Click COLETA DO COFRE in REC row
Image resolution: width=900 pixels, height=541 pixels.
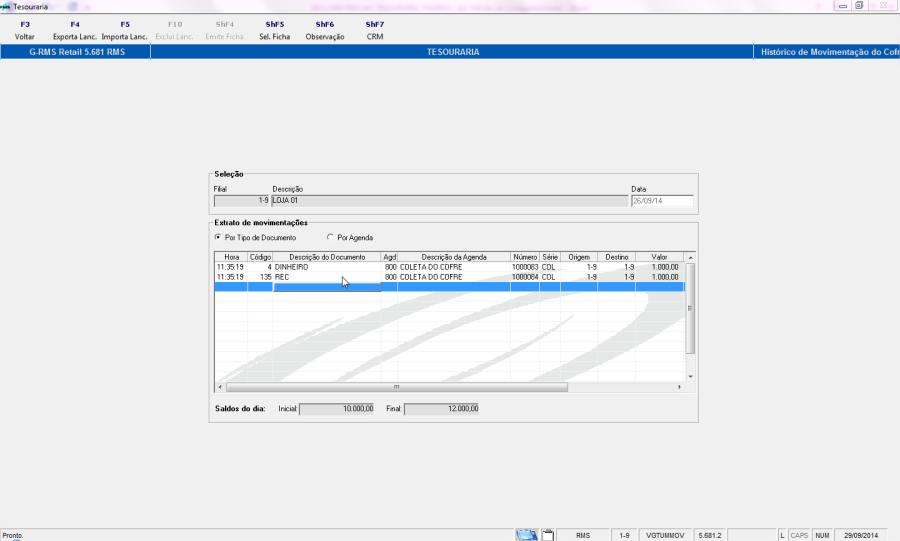453,277
